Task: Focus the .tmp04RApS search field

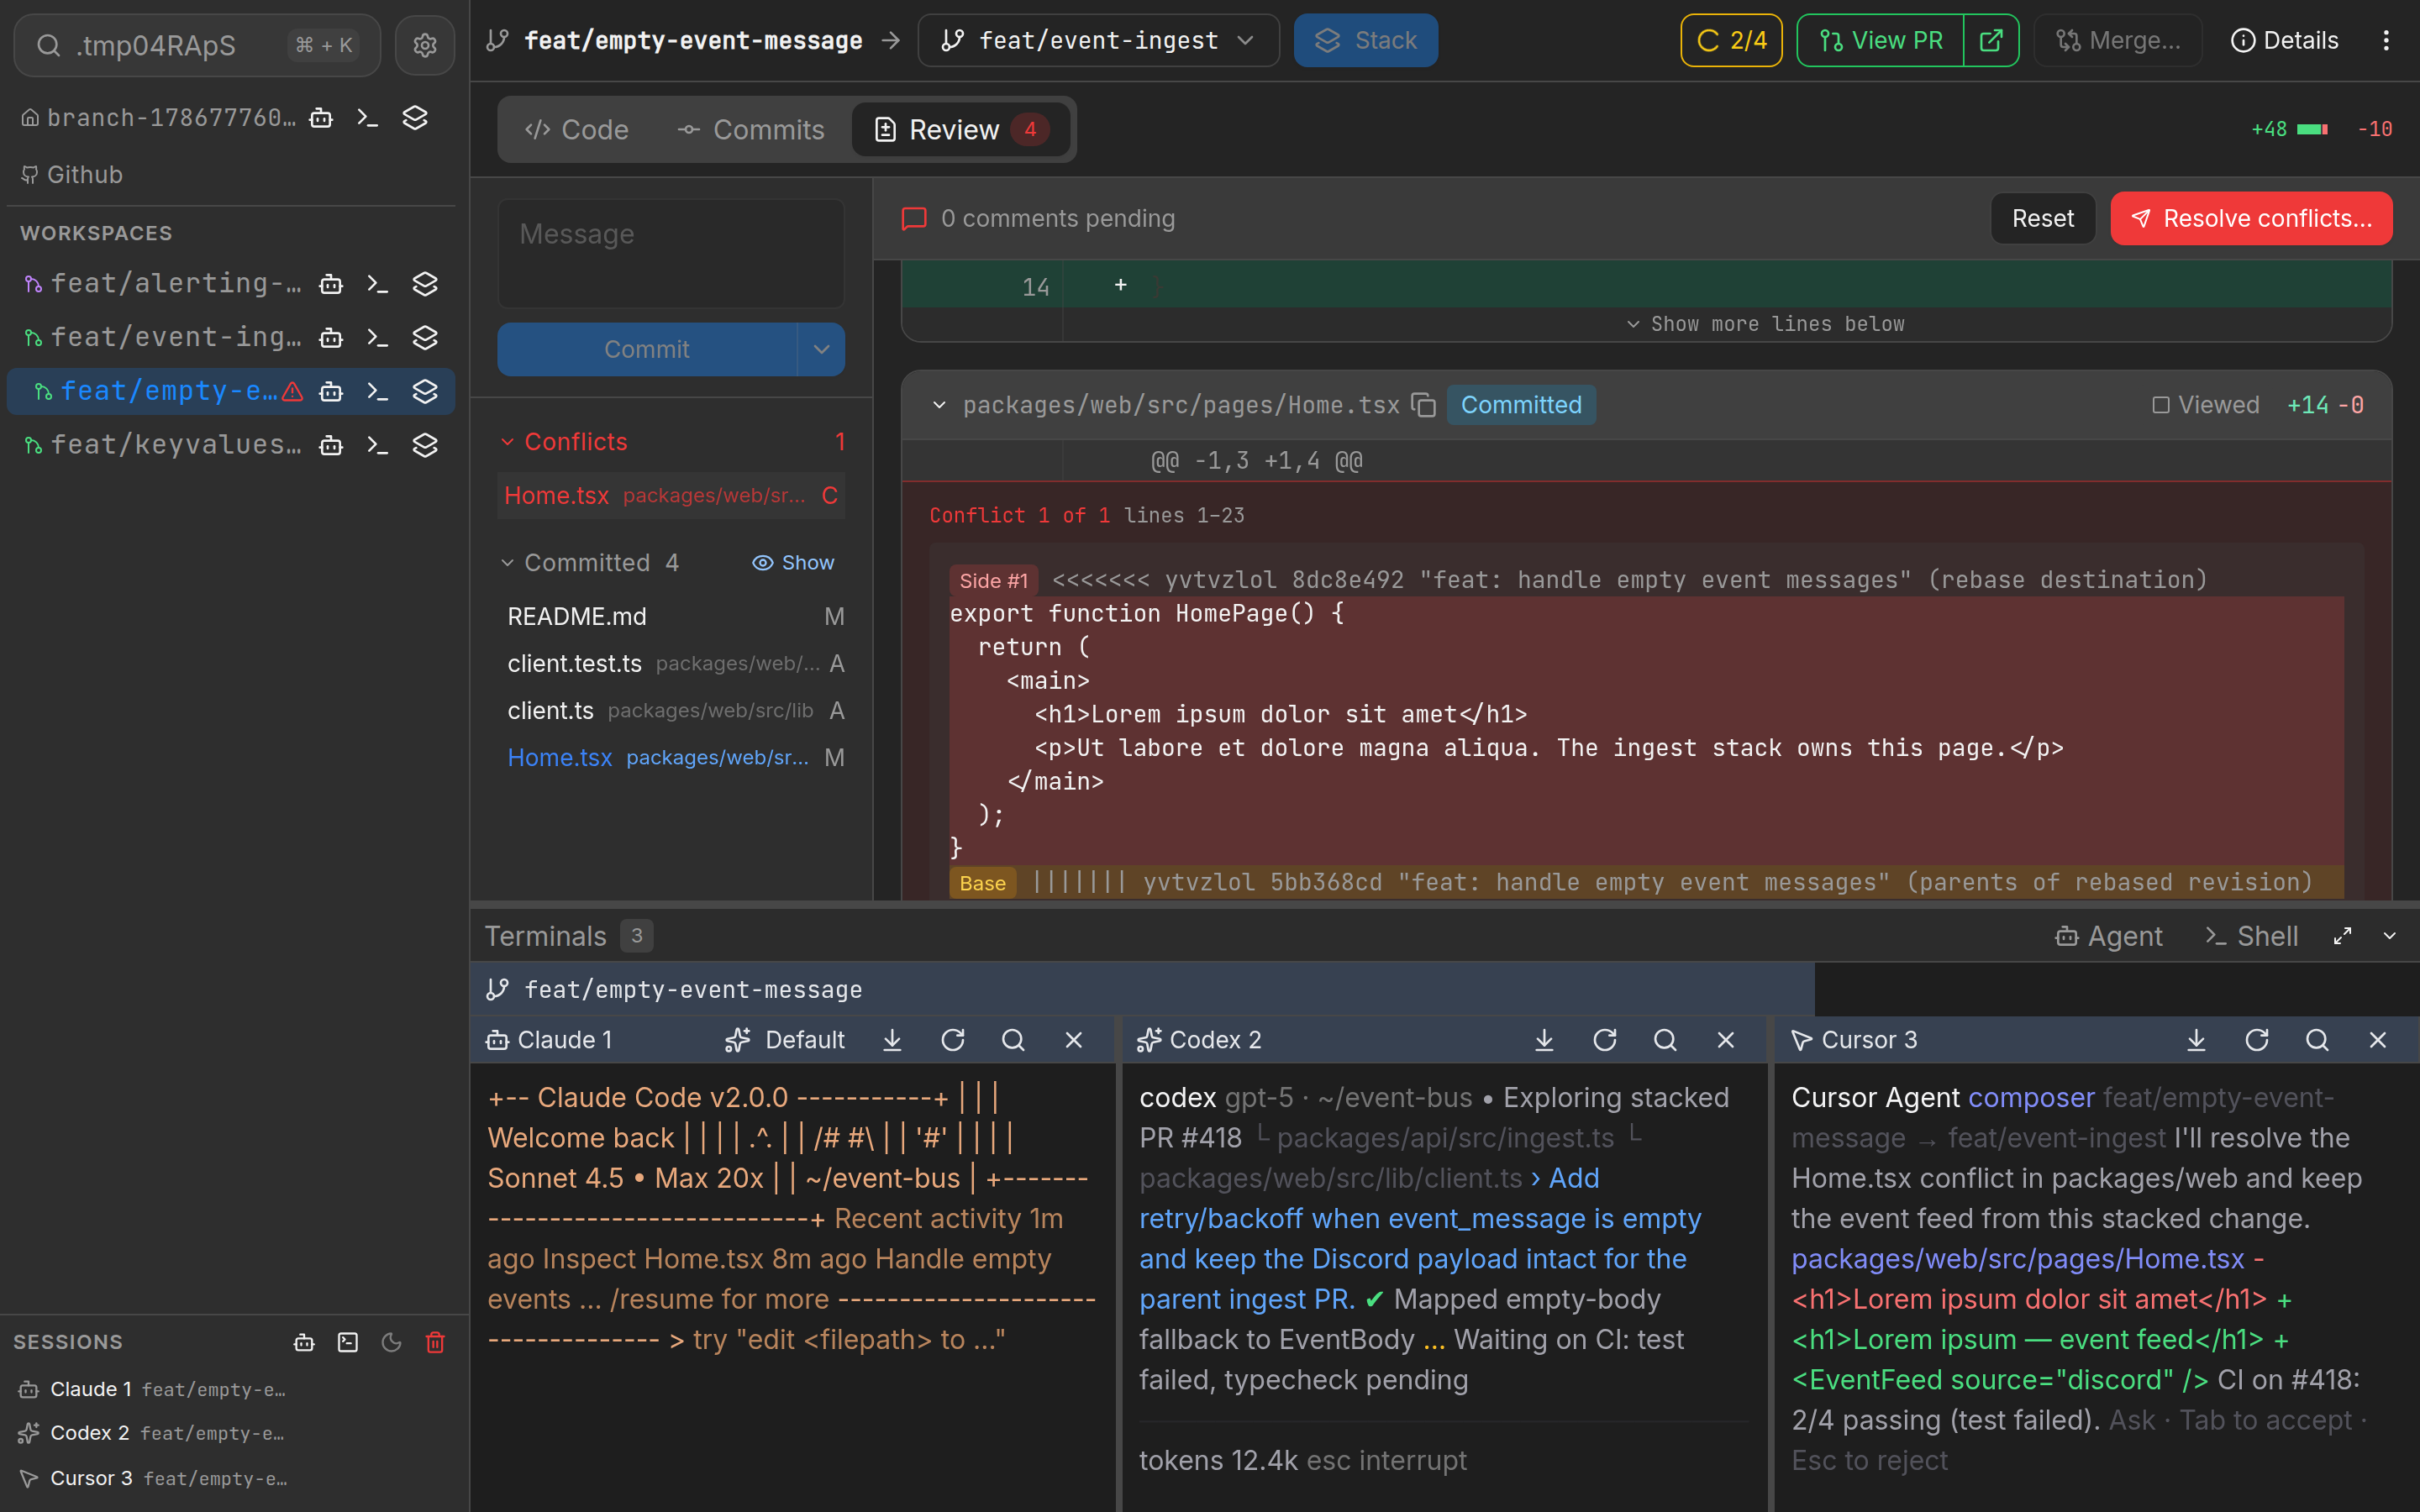Action: click(x=197, y=45)
